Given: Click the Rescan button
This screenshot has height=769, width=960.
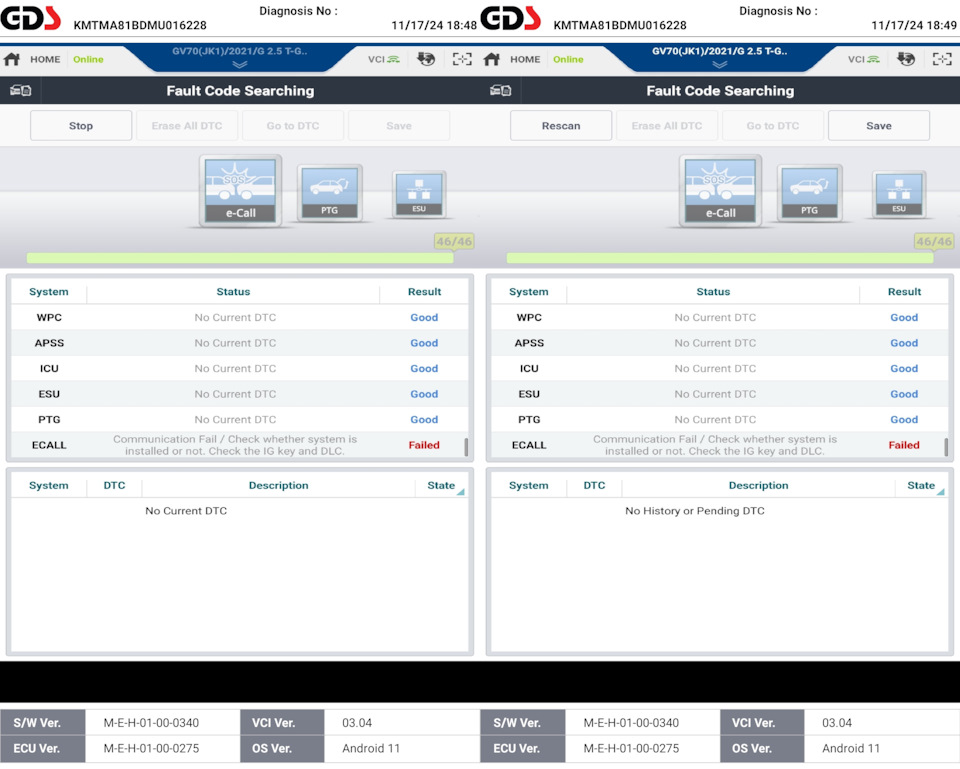Looking at the screenshot, I should pos(561,126).
